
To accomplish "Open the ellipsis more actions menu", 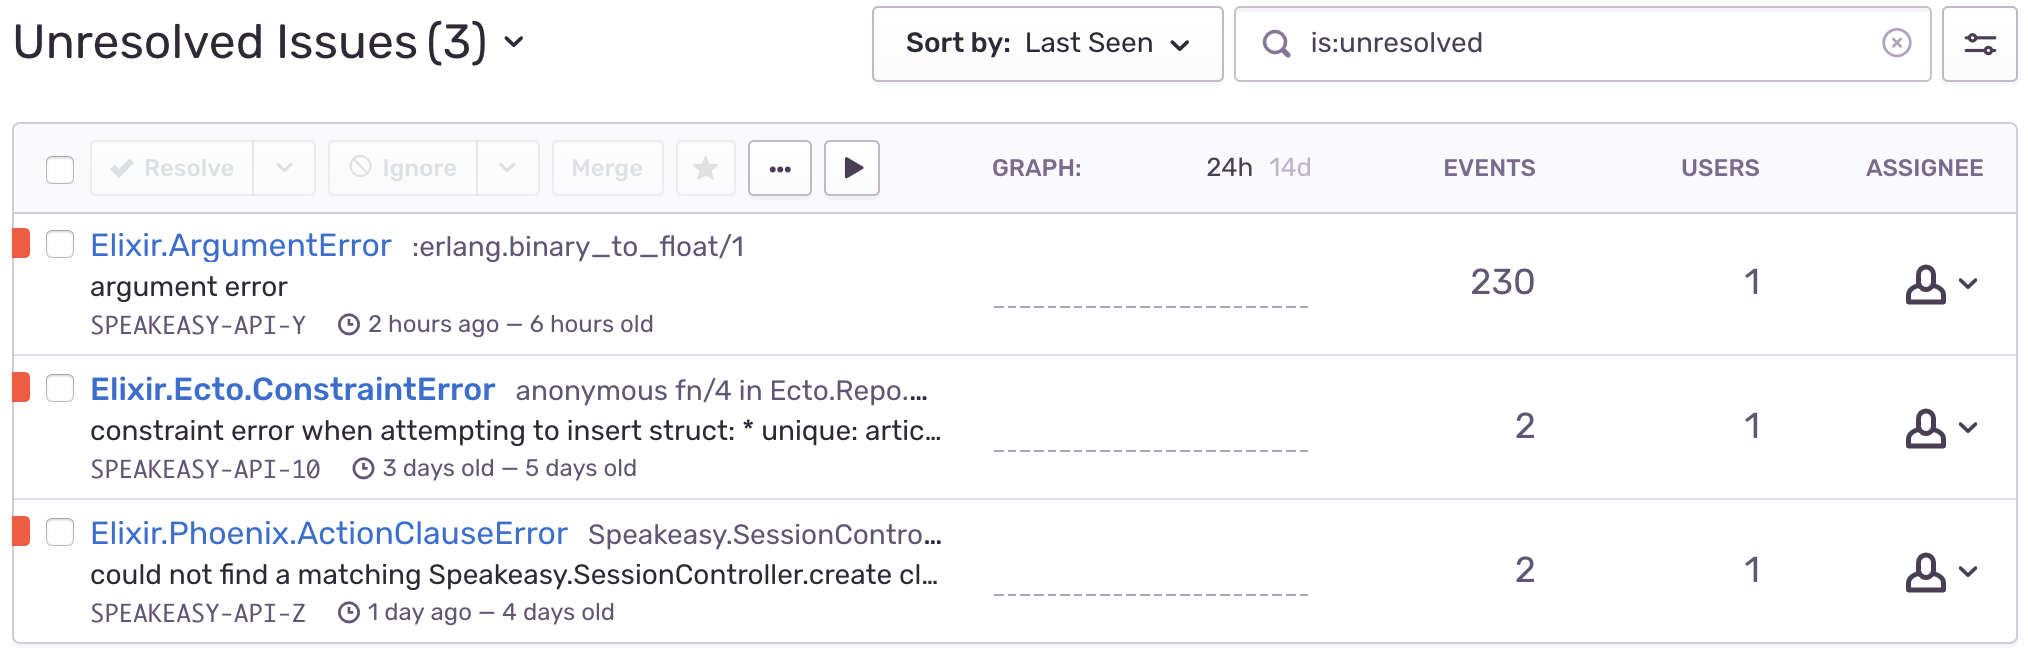I will tap(780, 168).
